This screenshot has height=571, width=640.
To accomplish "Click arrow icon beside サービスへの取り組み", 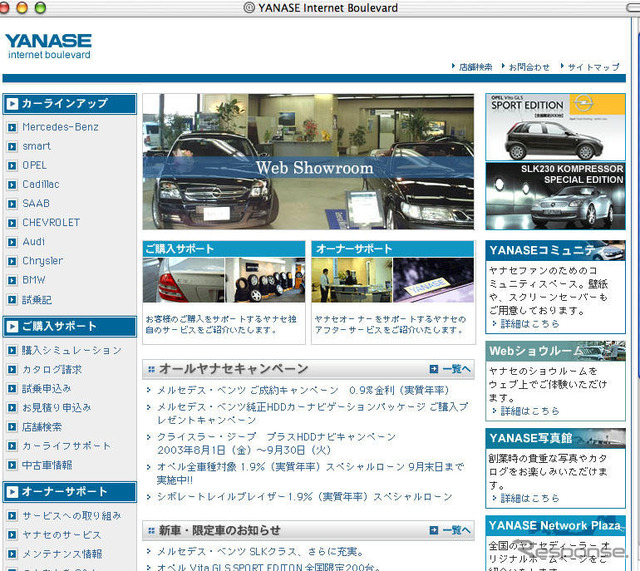I will (12, 516).
